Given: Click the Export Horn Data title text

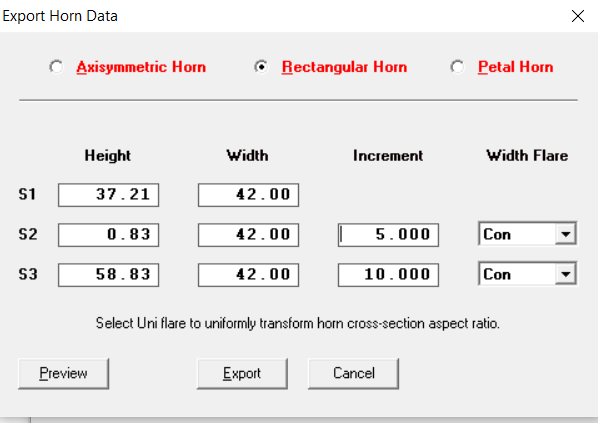Looking at the screenshot, I should [x=60, y=16].
